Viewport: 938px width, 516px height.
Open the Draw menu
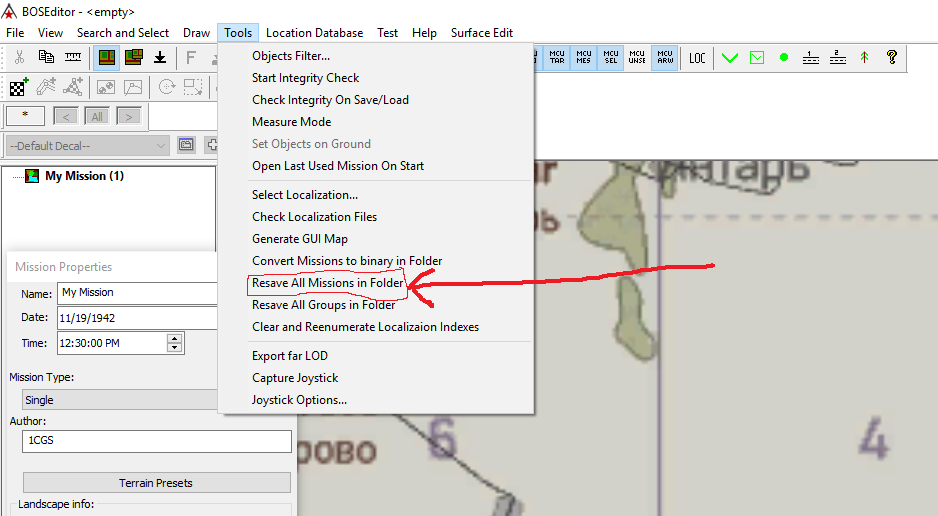click(196, 33)
